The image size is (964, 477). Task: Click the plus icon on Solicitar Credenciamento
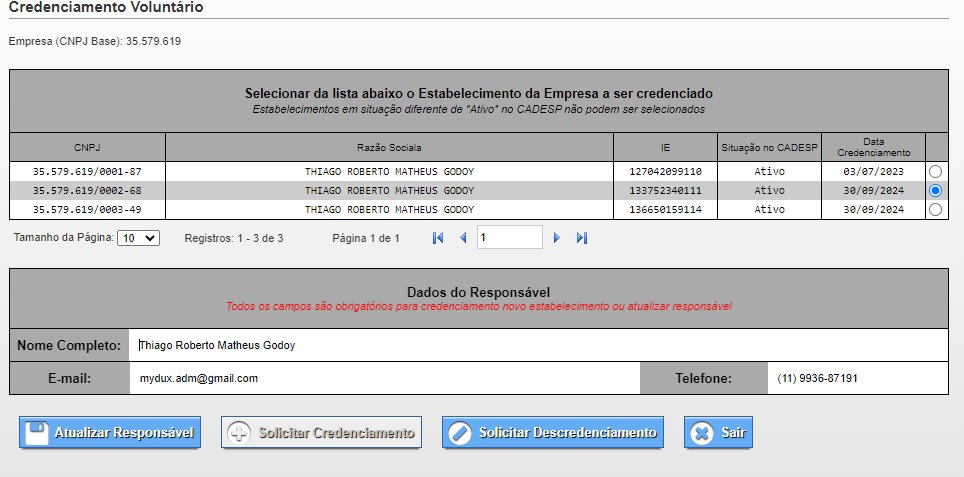[239, 433]
